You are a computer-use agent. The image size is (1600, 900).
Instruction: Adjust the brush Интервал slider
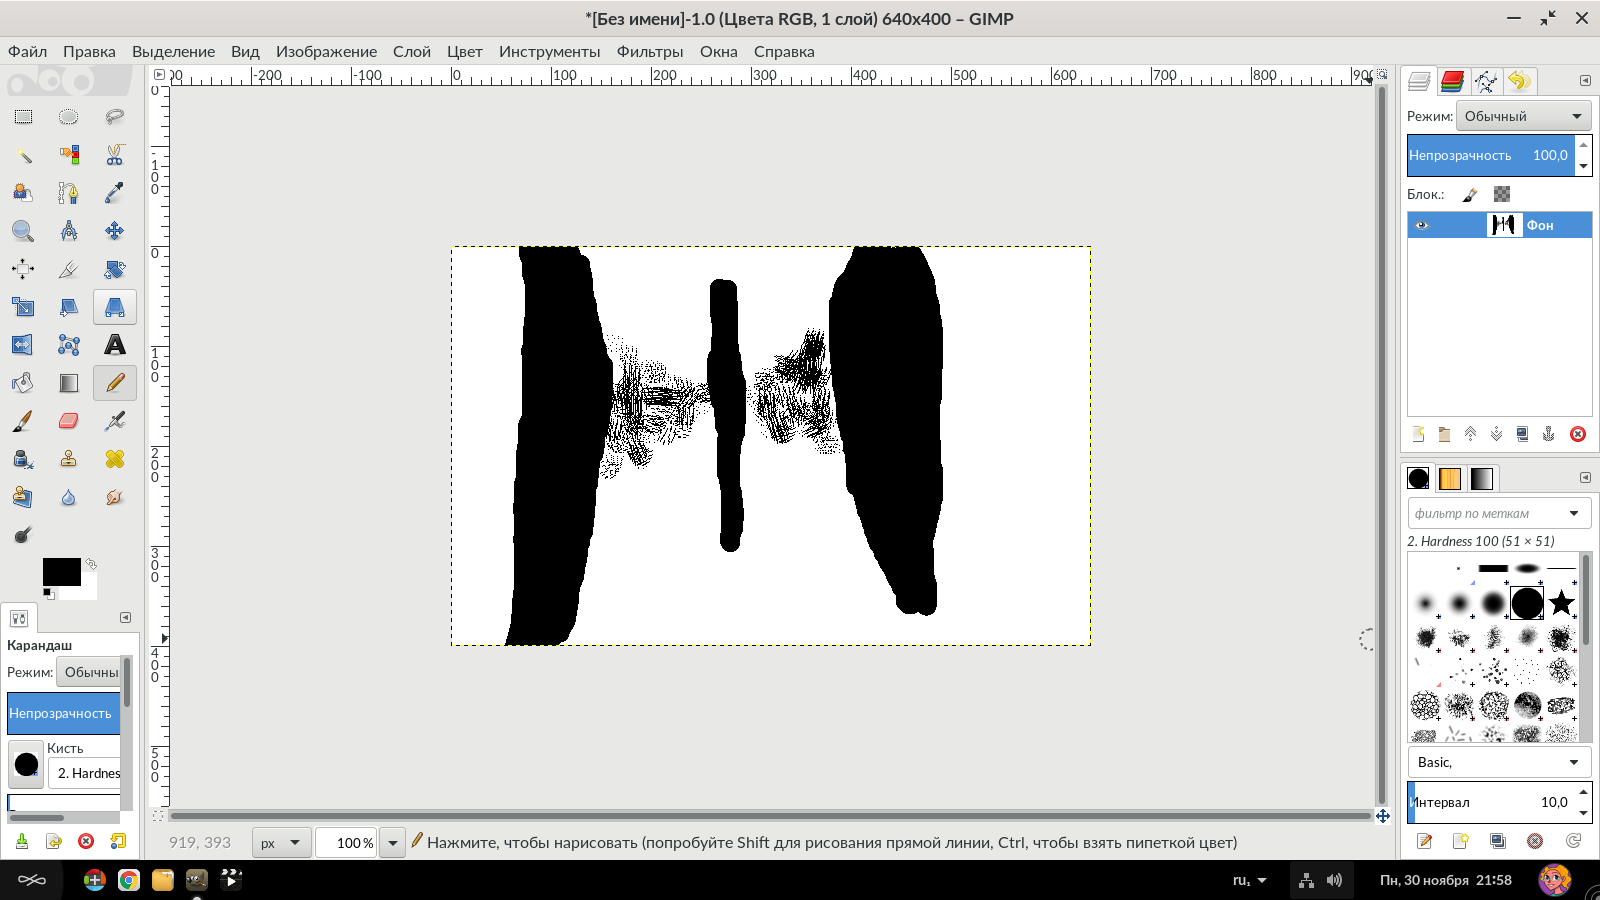click(1491, 802)
